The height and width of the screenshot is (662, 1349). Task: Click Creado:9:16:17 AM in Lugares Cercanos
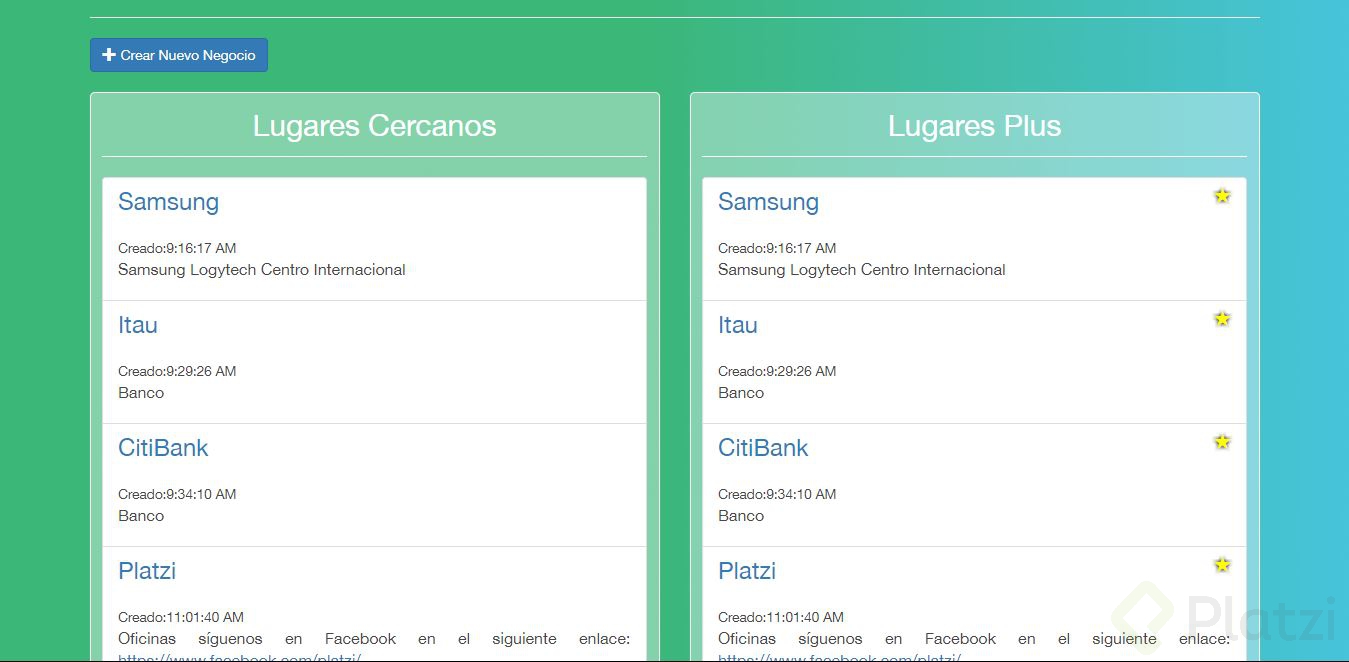click(x=177, y=248)
